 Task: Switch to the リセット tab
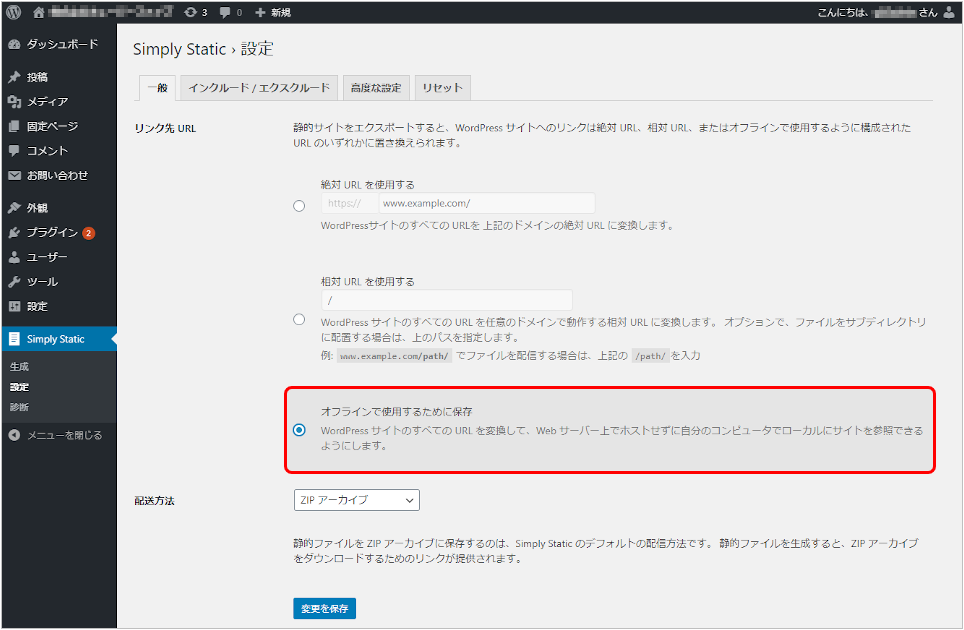pyautogui.click(x=443, y=88)
